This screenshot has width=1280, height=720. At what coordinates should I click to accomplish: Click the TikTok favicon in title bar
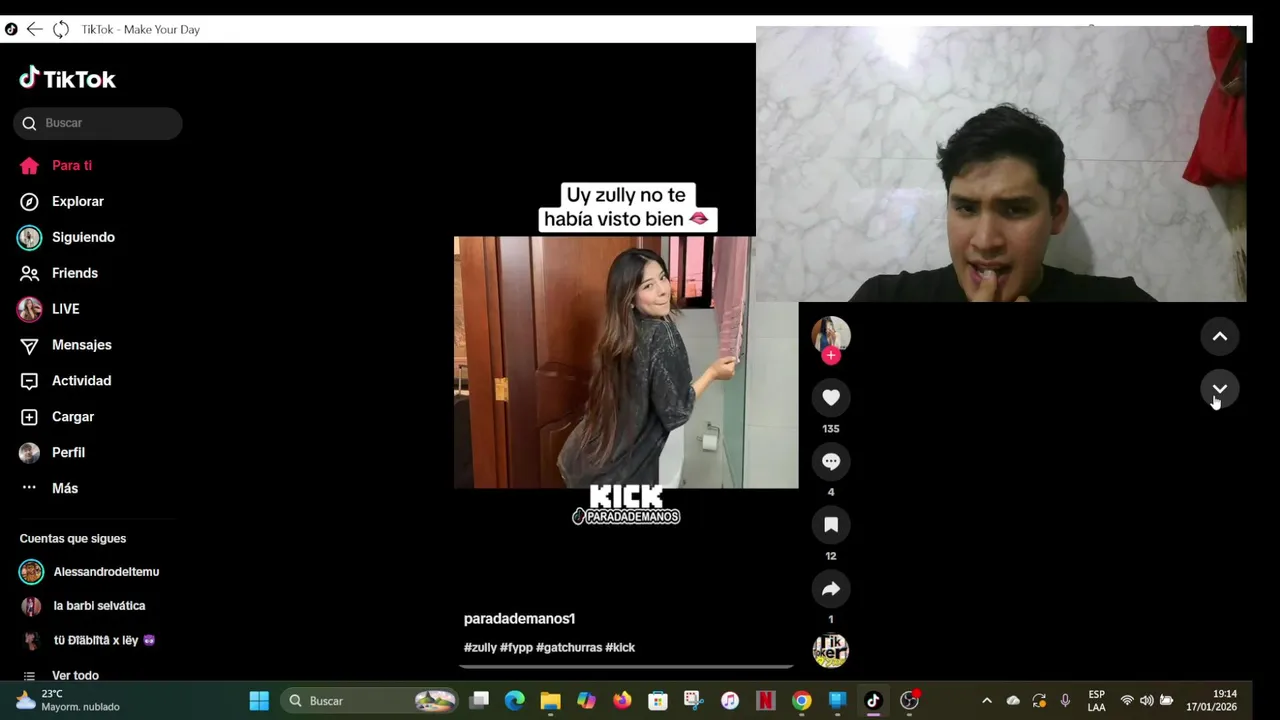11,29
